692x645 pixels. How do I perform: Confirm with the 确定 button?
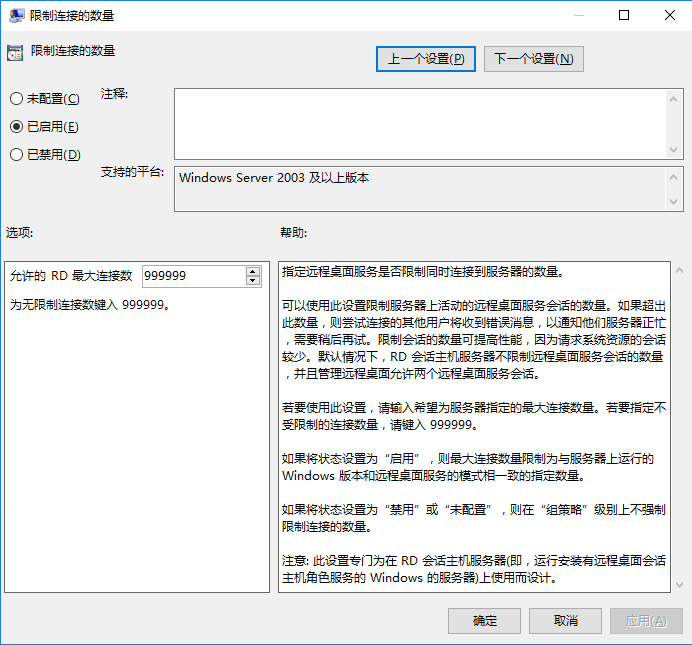coord(484,621)
